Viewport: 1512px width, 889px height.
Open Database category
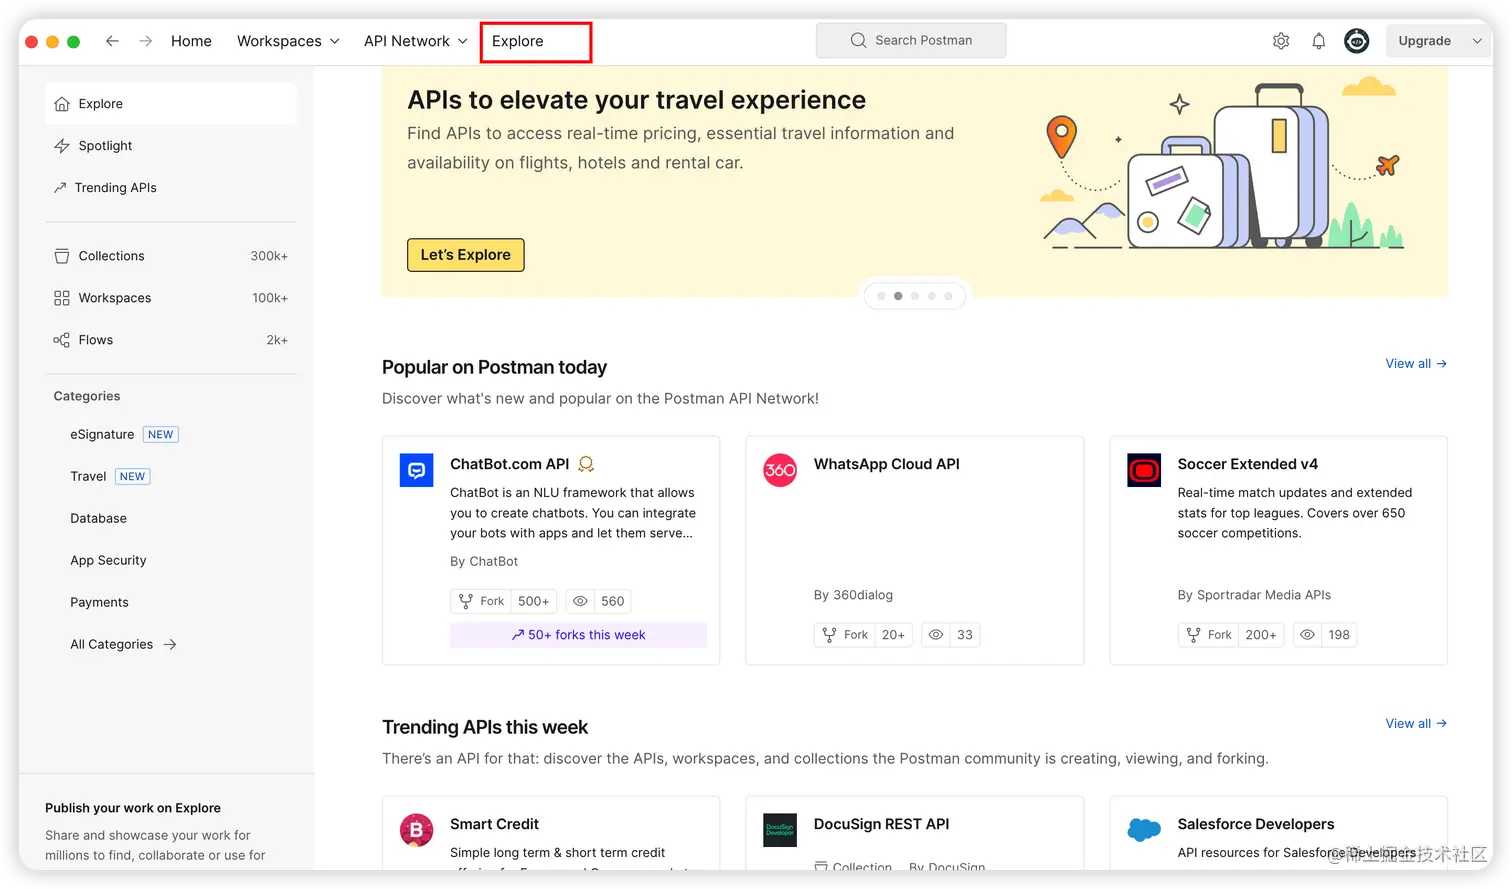98,519
